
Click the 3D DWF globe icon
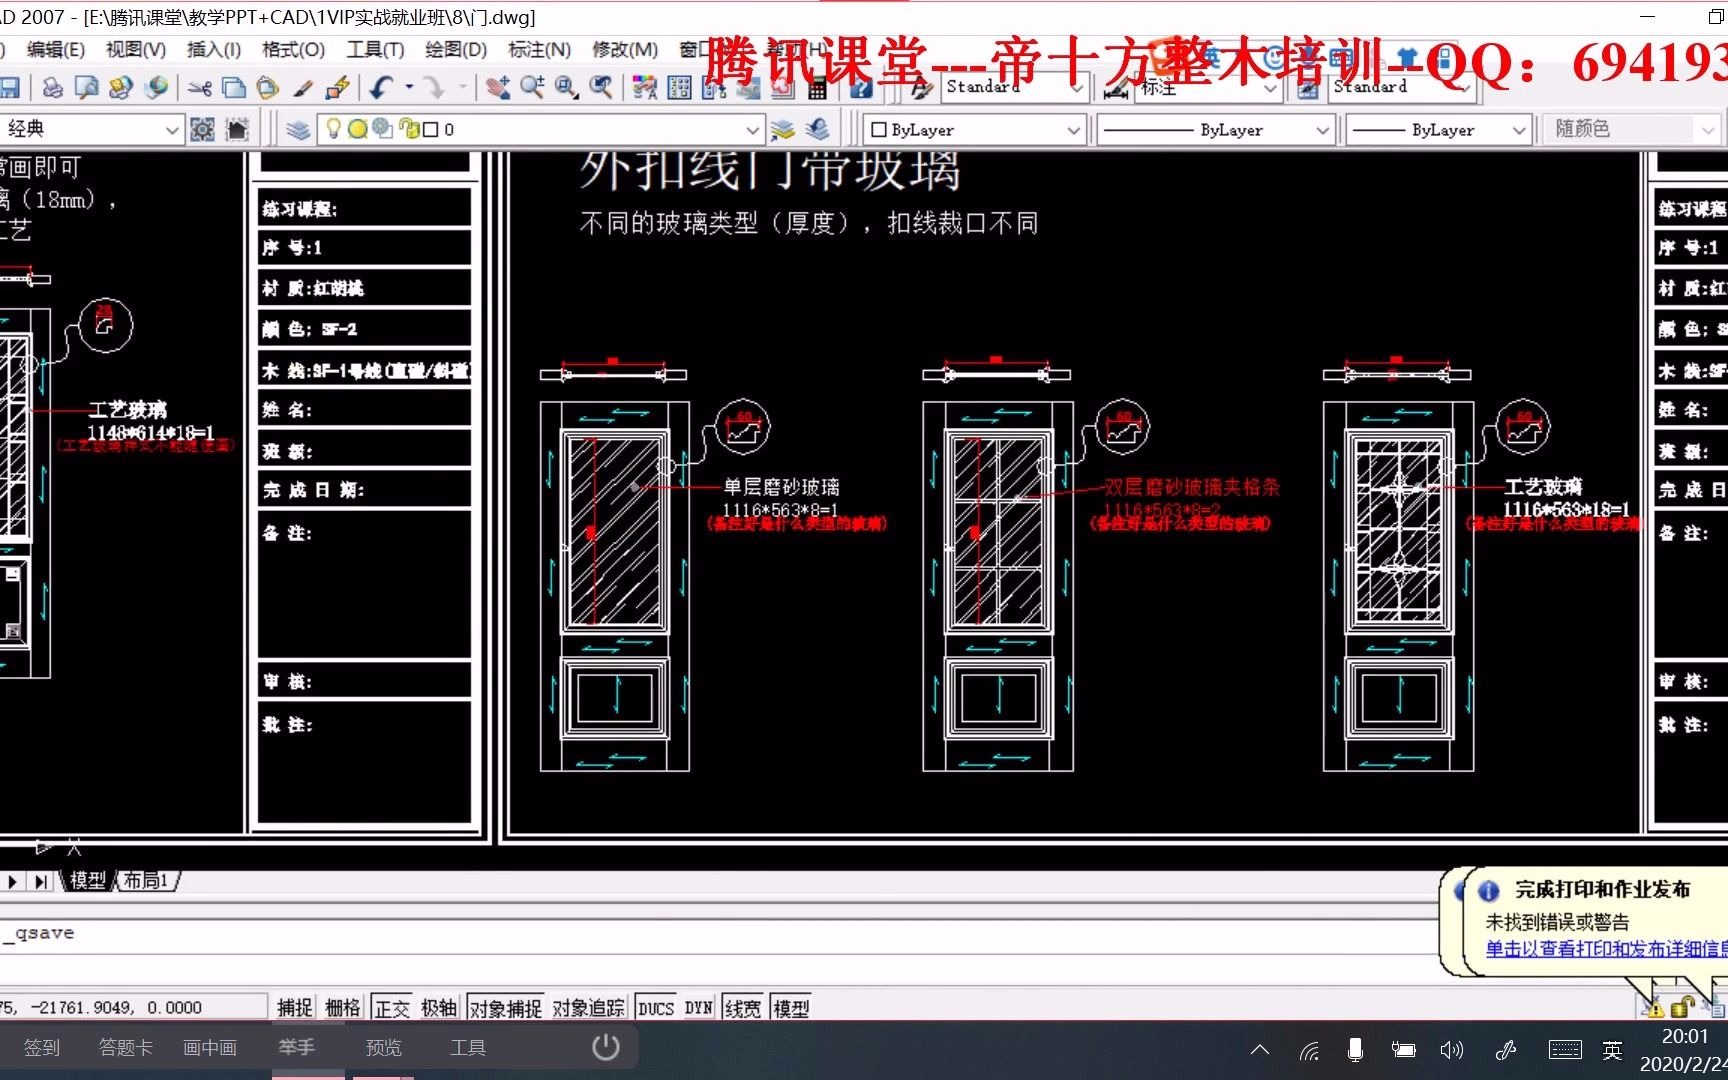coord(155,88)
